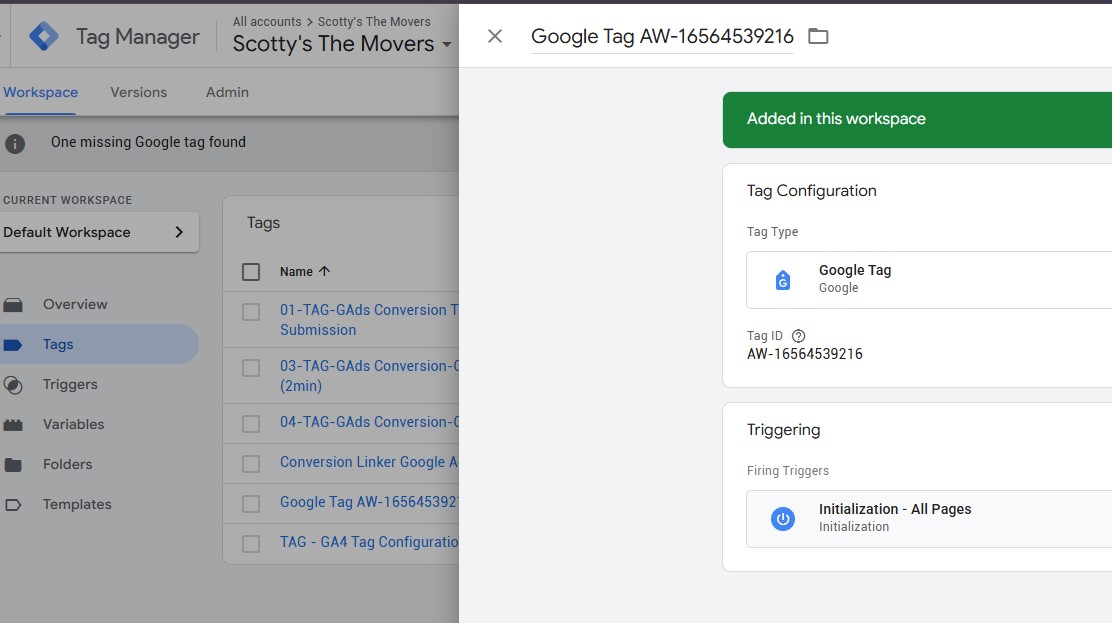Close the tag detail panel
Screen dimensions: 1112x623
[x=495, y=36]
